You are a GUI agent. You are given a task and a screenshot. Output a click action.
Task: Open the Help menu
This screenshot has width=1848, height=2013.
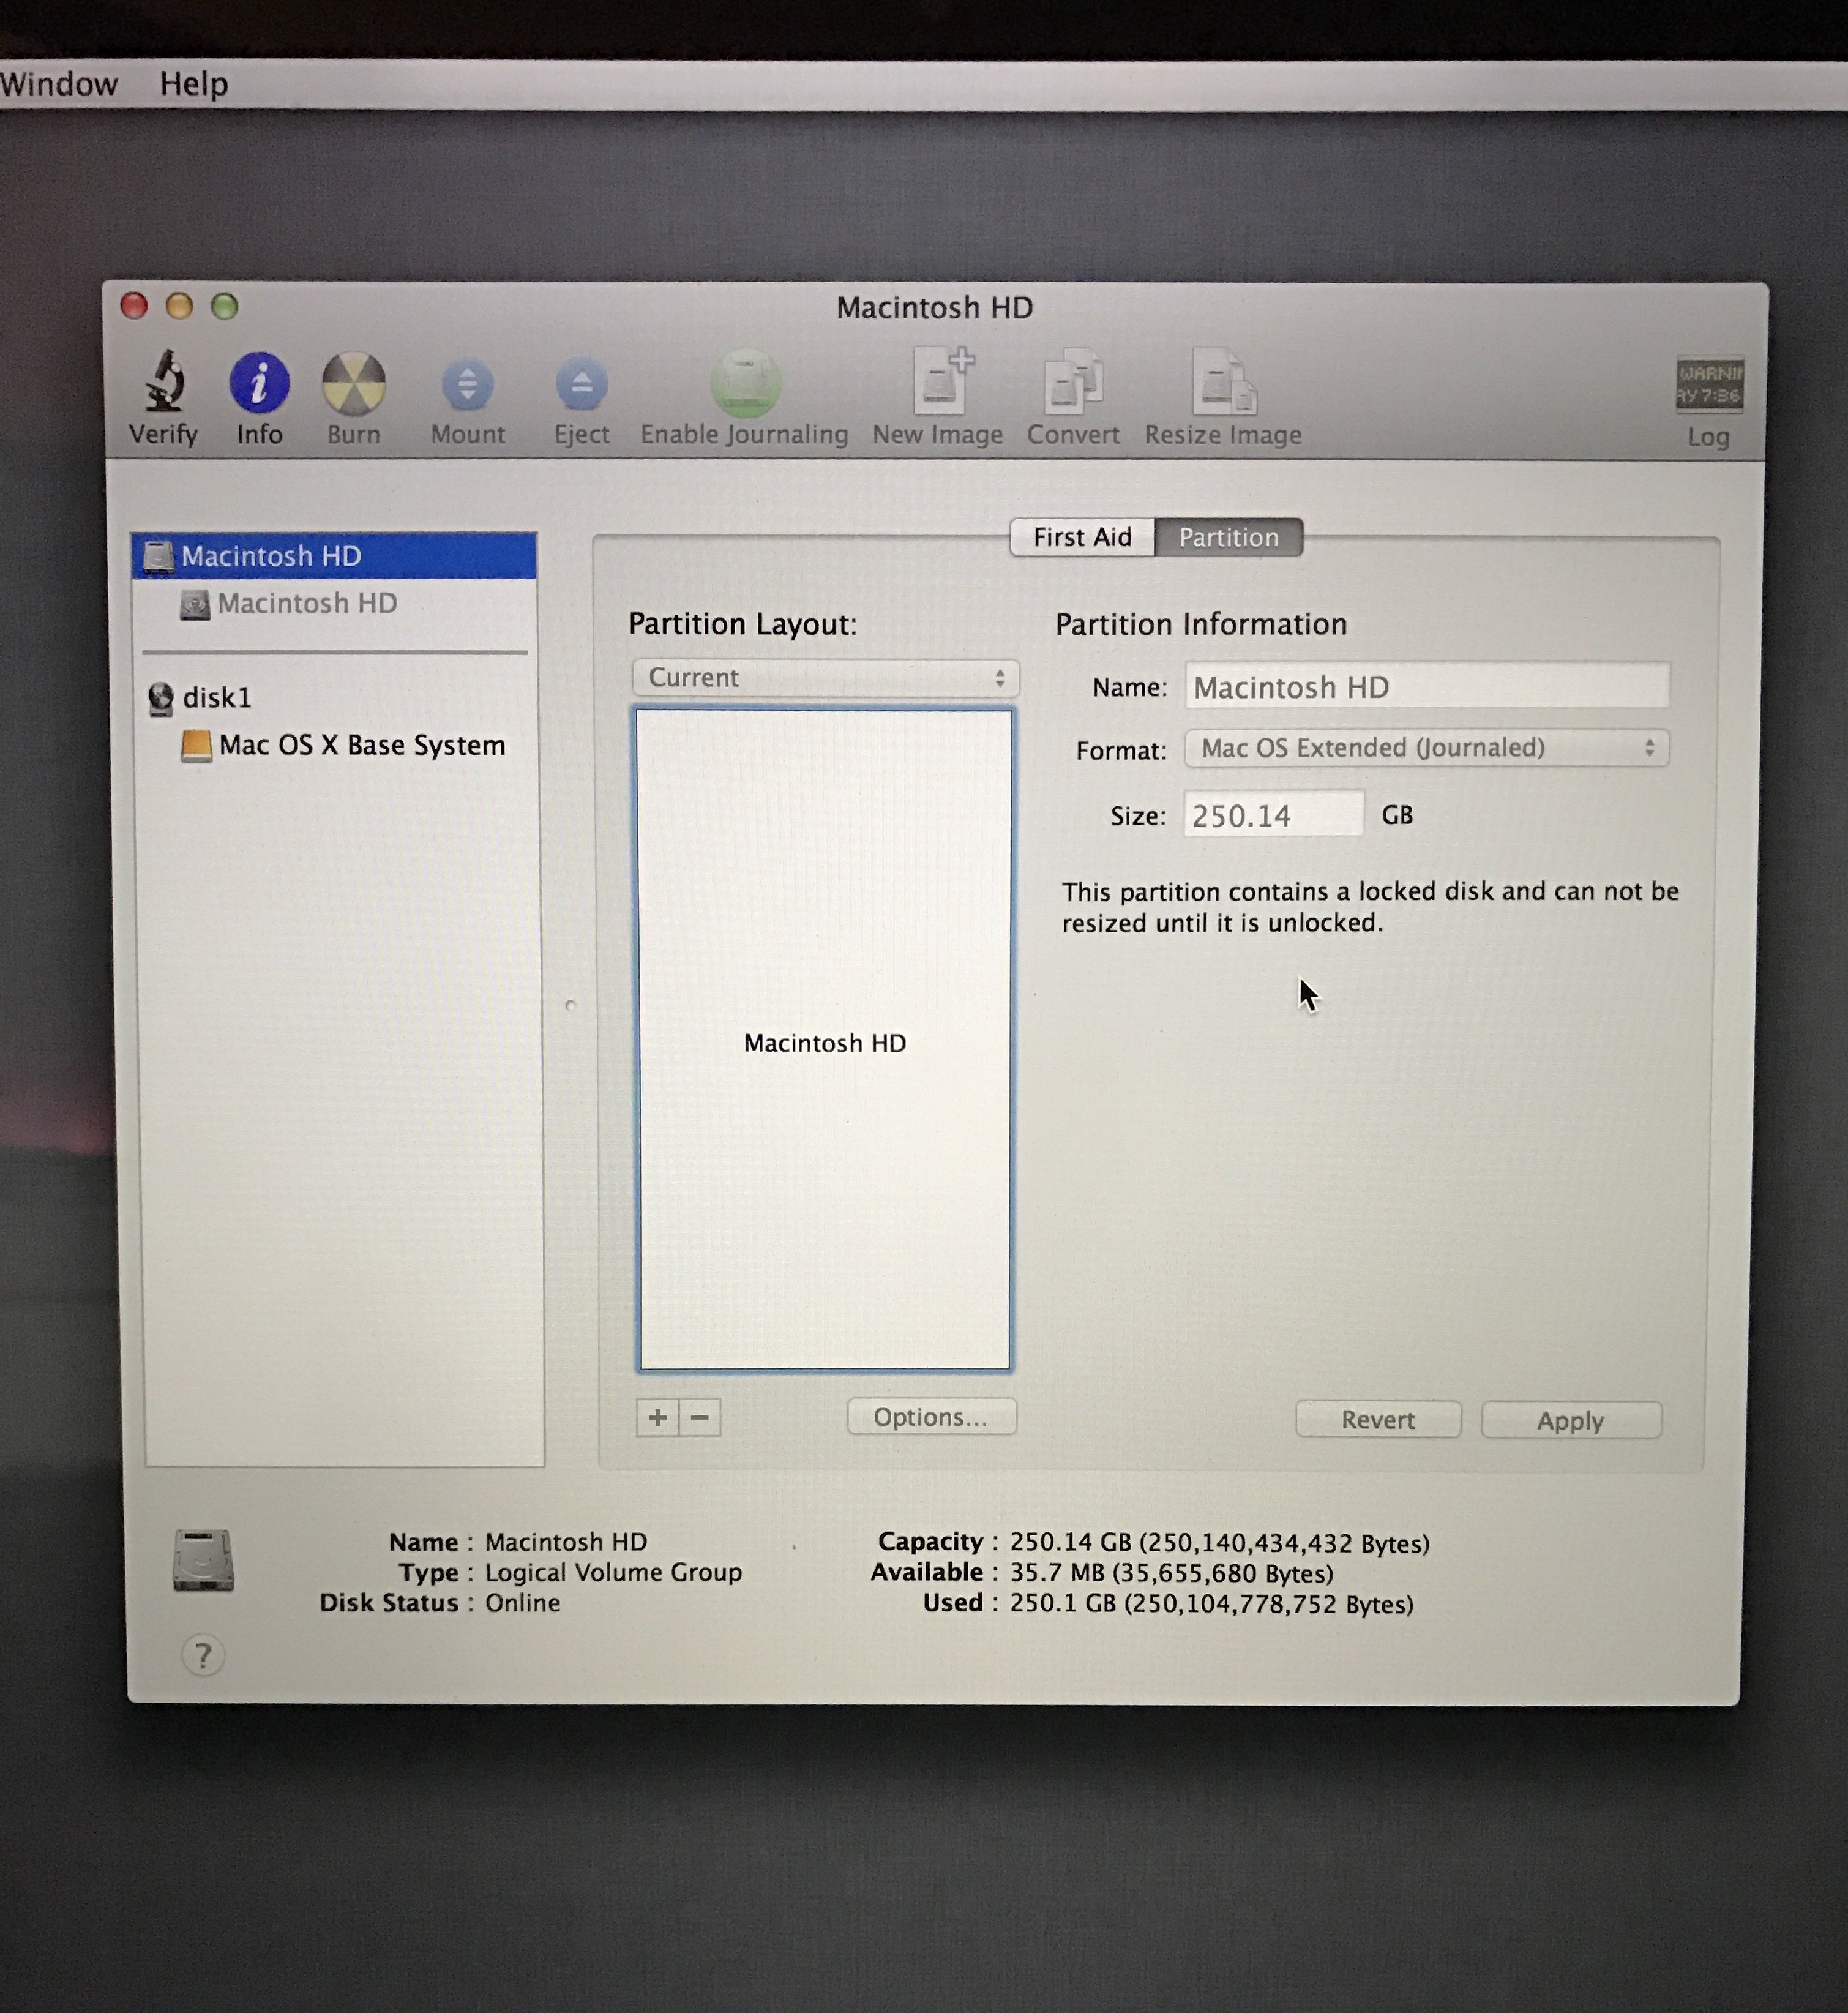pyautogui.click(x=194, y=83)
